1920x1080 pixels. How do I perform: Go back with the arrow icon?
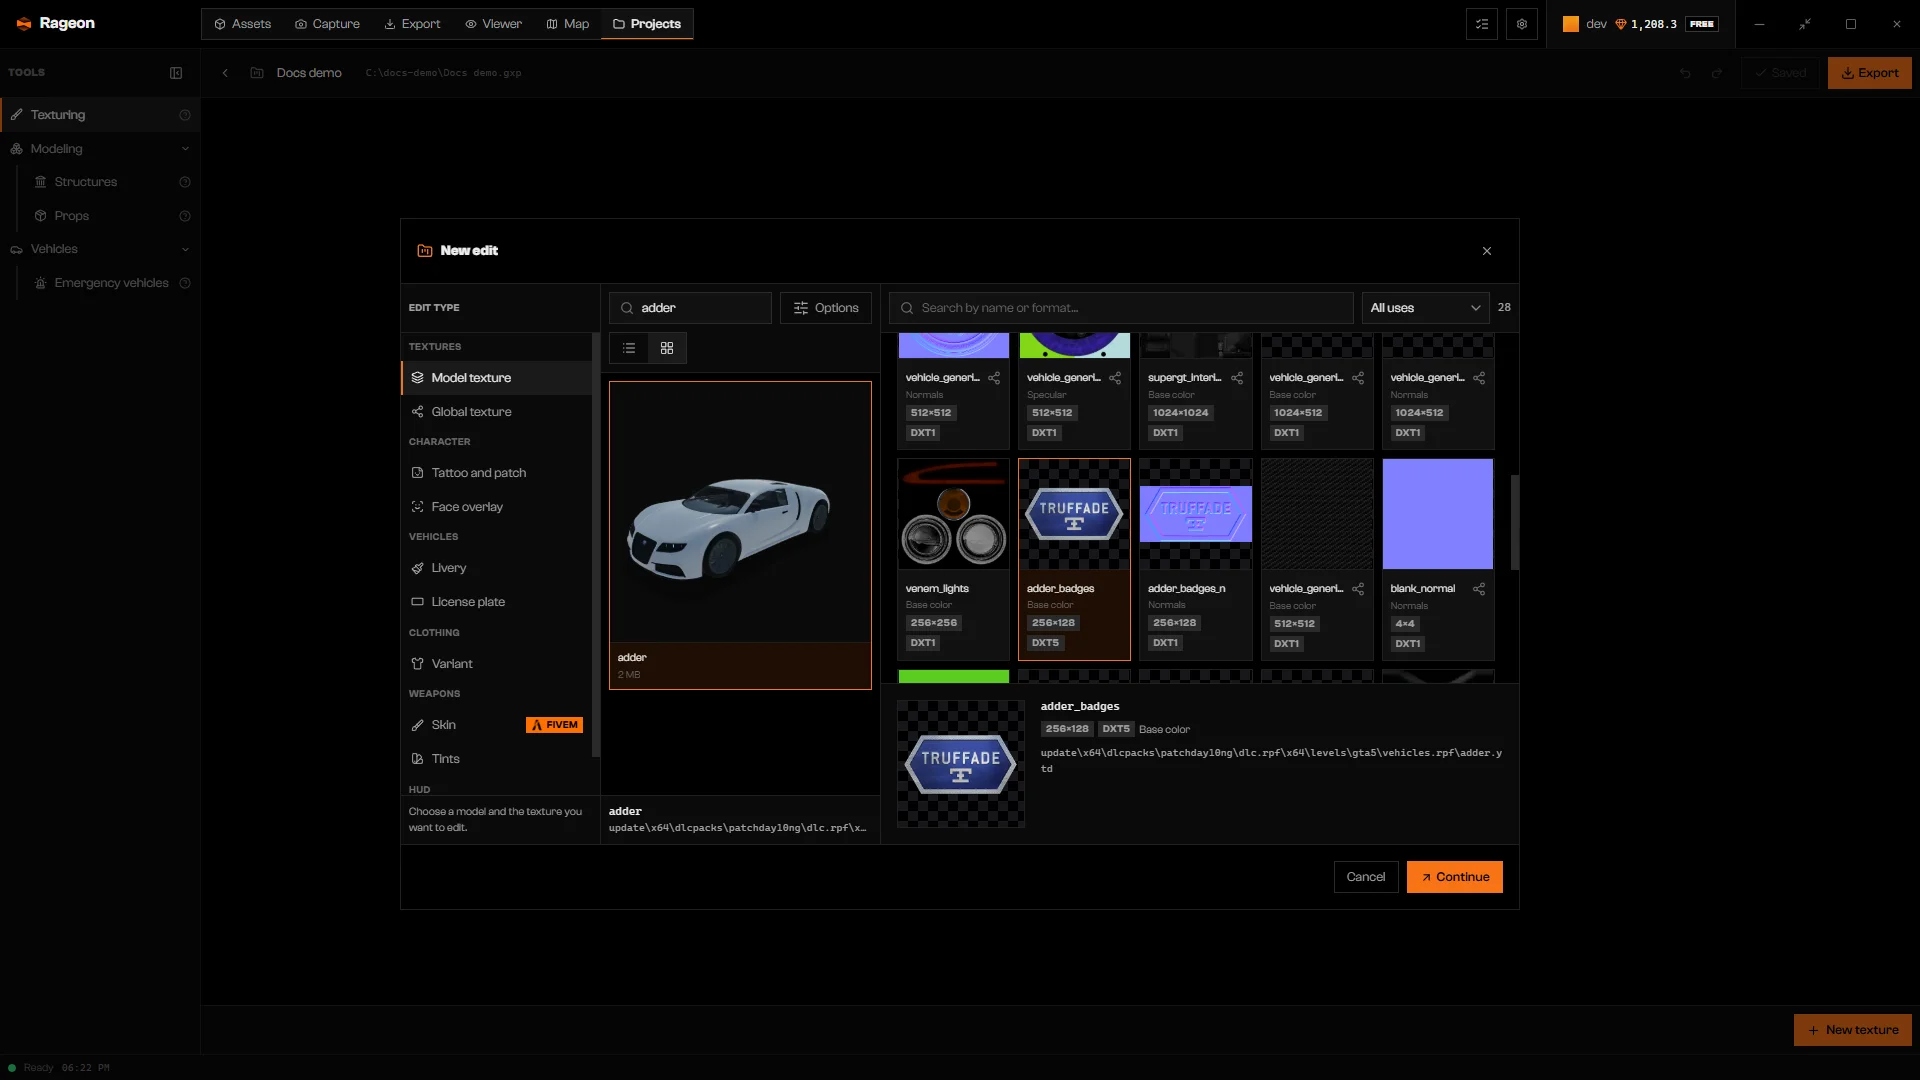coord(225,73)
